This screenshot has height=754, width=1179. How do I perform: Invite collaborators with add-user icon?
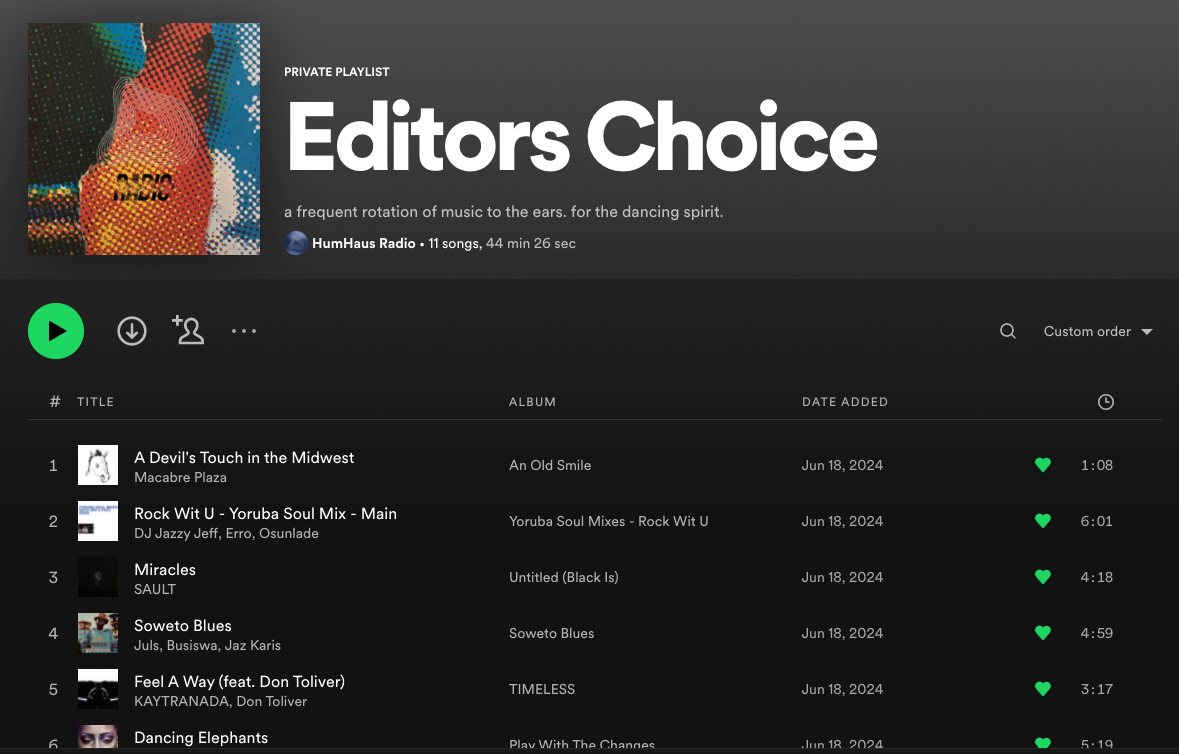tap(188, 331)
